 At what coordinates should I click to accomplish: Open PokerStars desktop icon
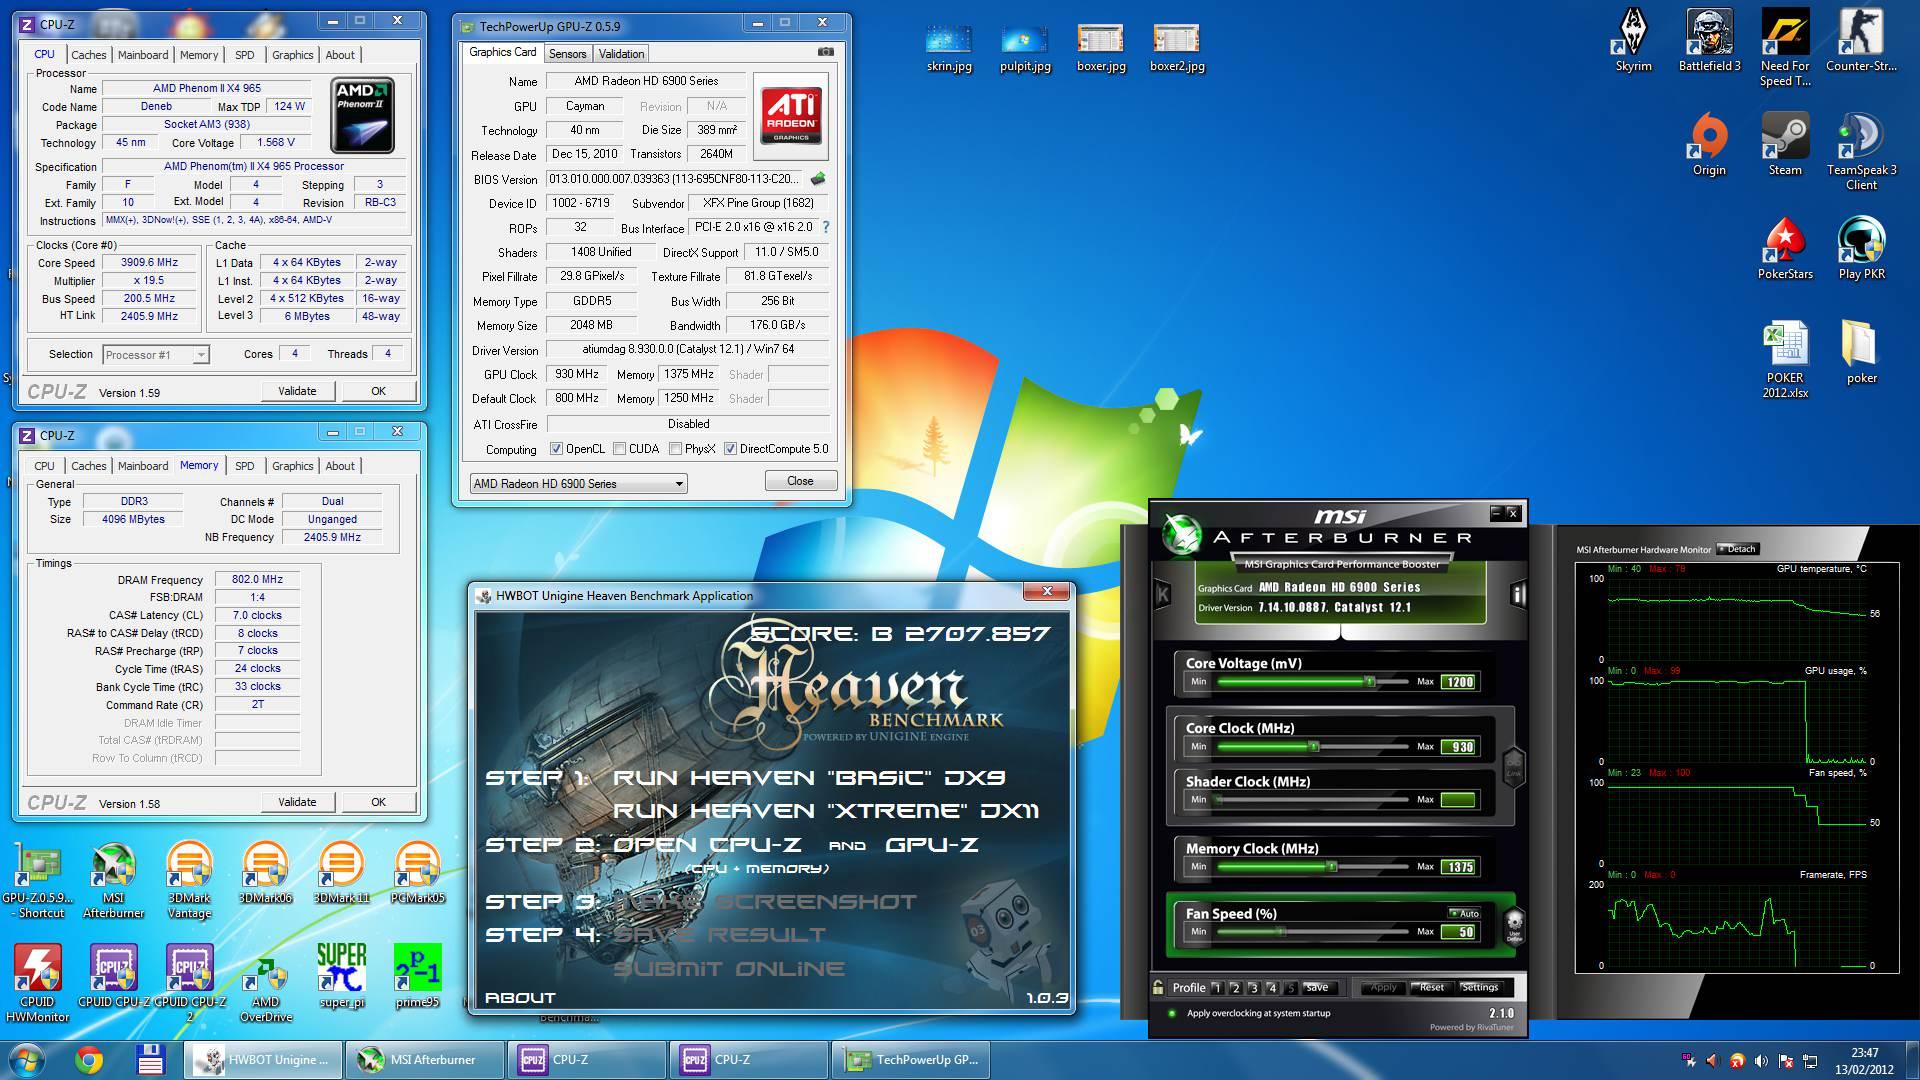coord(1785,249)
